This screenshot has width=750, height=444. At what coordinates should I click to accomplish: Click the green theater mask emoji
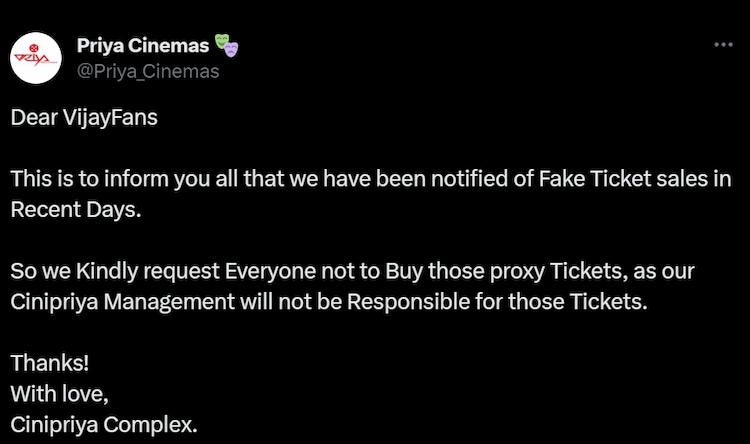pos(222,43)
